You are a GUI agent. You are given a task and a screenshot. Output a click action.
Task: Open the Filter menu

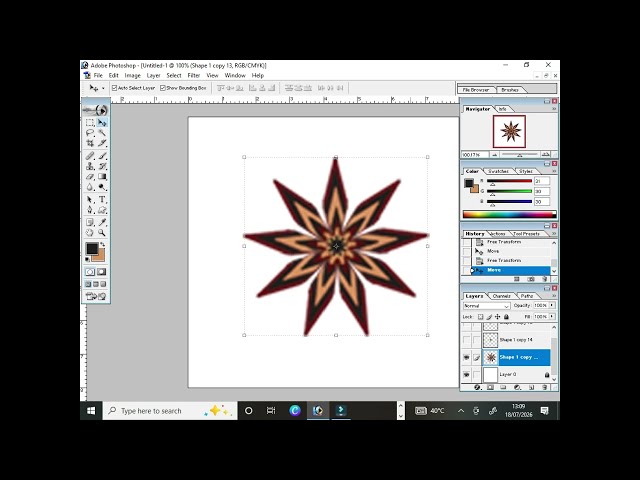[193, 76]
